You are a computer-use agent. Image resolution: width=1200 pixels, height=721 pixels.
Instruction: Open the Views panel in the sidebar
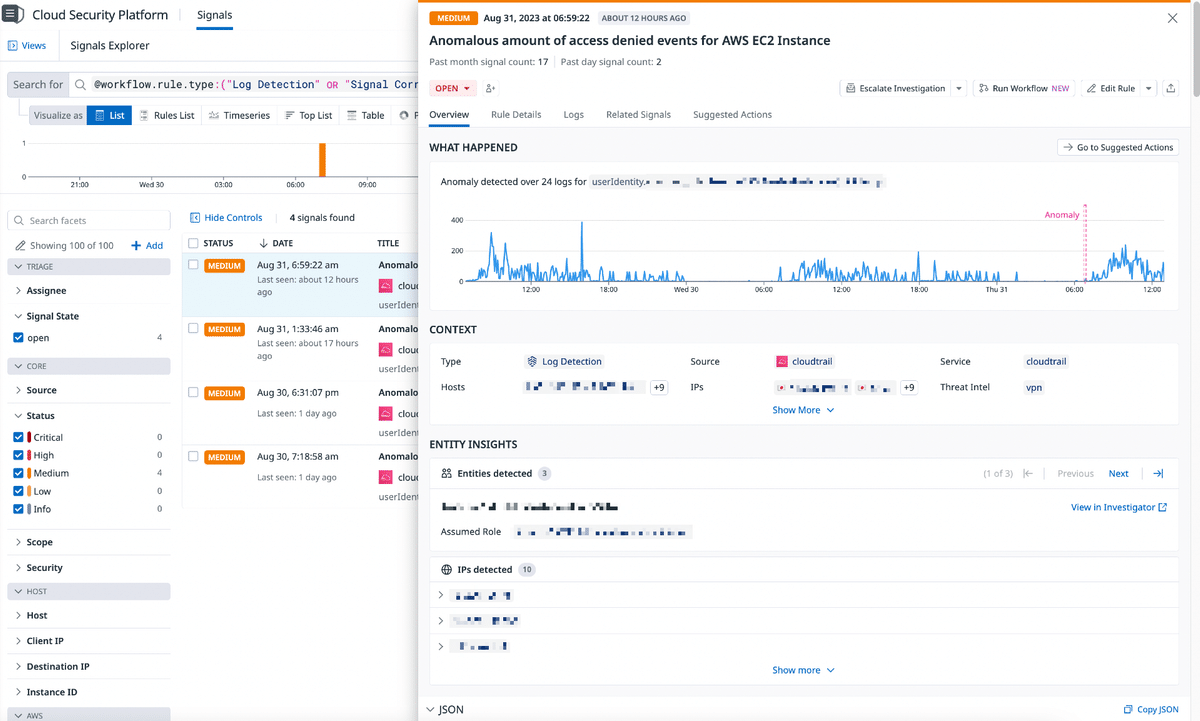pos(28,45)
